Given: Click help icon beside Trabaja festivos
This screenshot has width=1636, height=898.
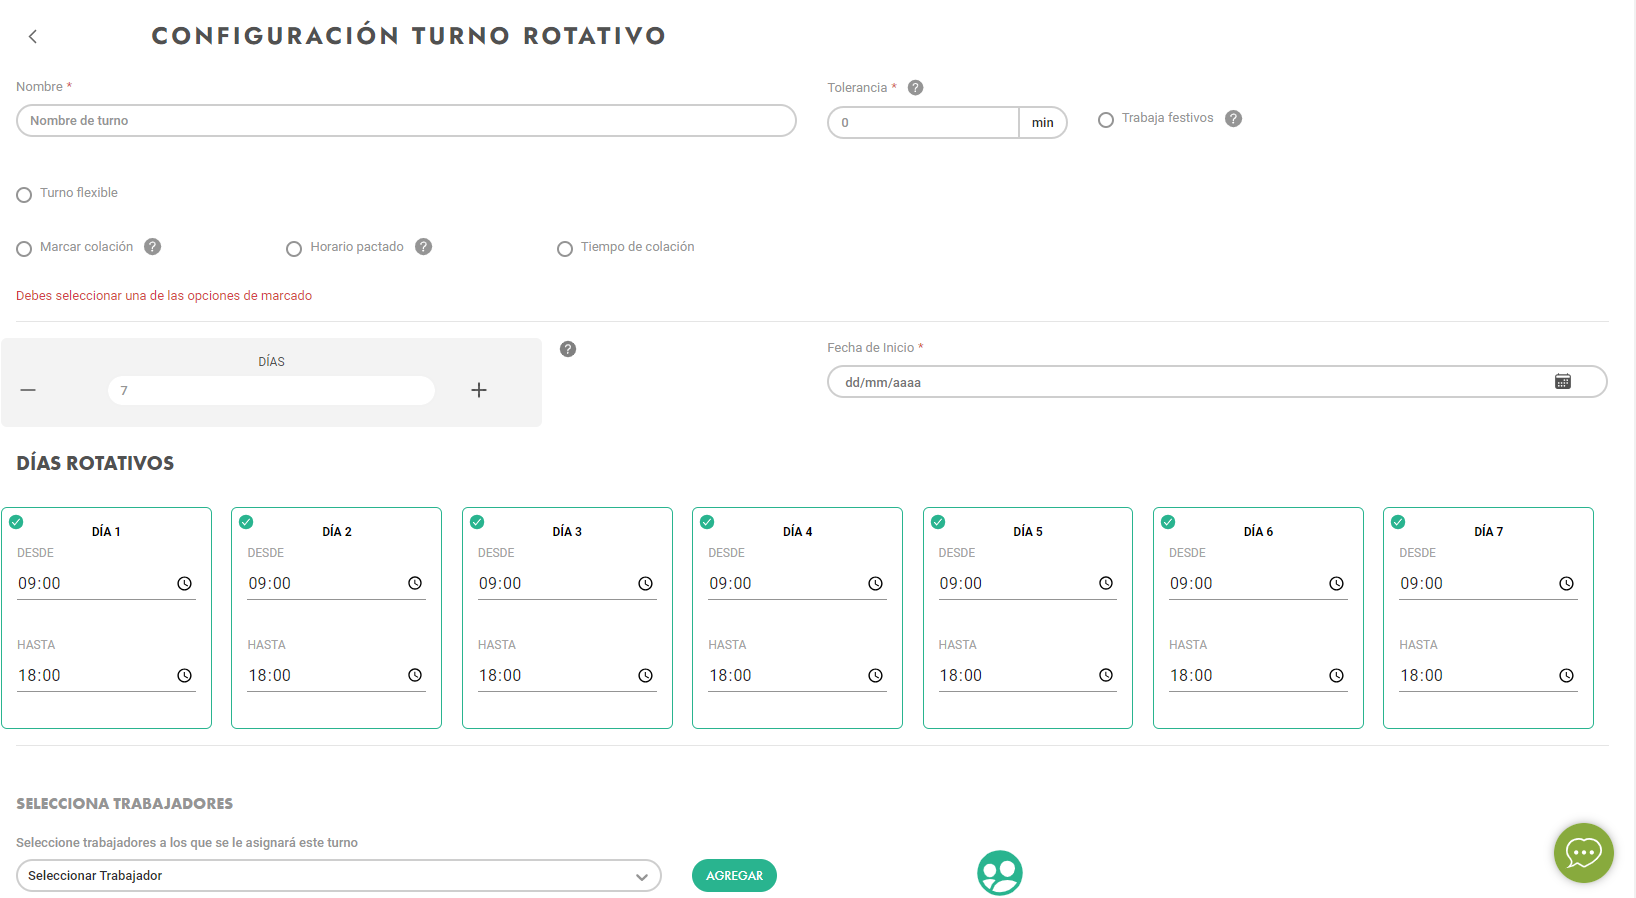Looking at the screenshot, I should point(1233,119).
